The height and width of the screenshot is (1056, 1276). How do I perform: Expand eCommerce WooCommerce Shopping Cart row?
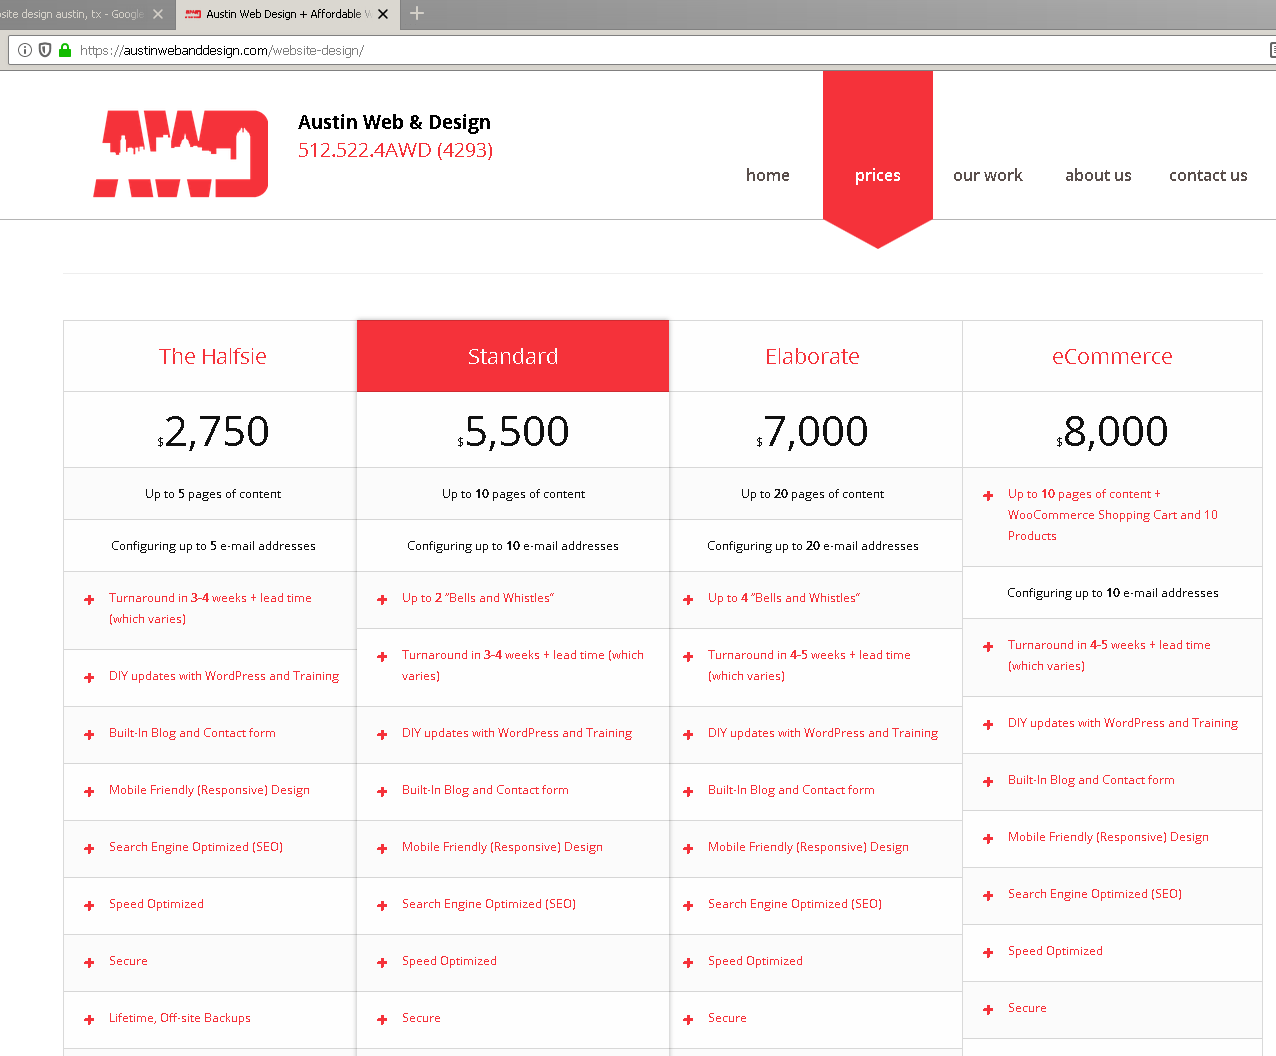point(1112,516)
